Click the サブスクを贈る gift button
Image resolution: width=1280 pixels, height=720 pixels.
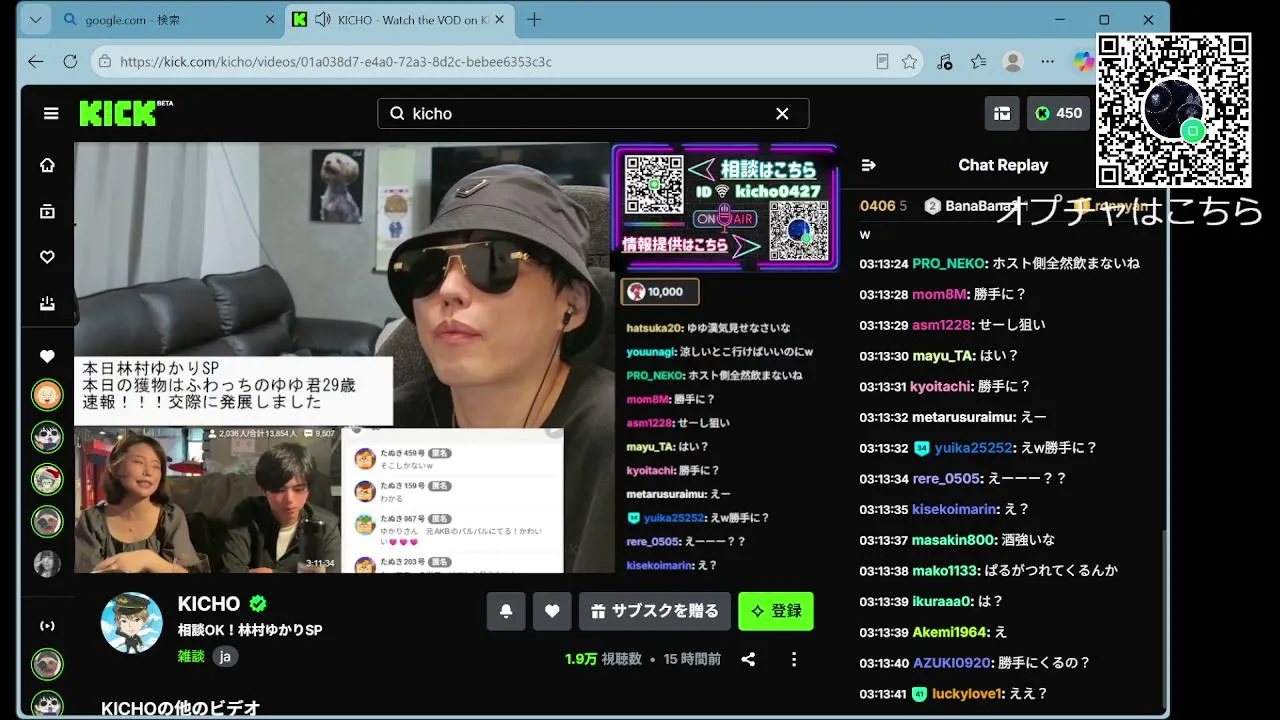point(655,611)
